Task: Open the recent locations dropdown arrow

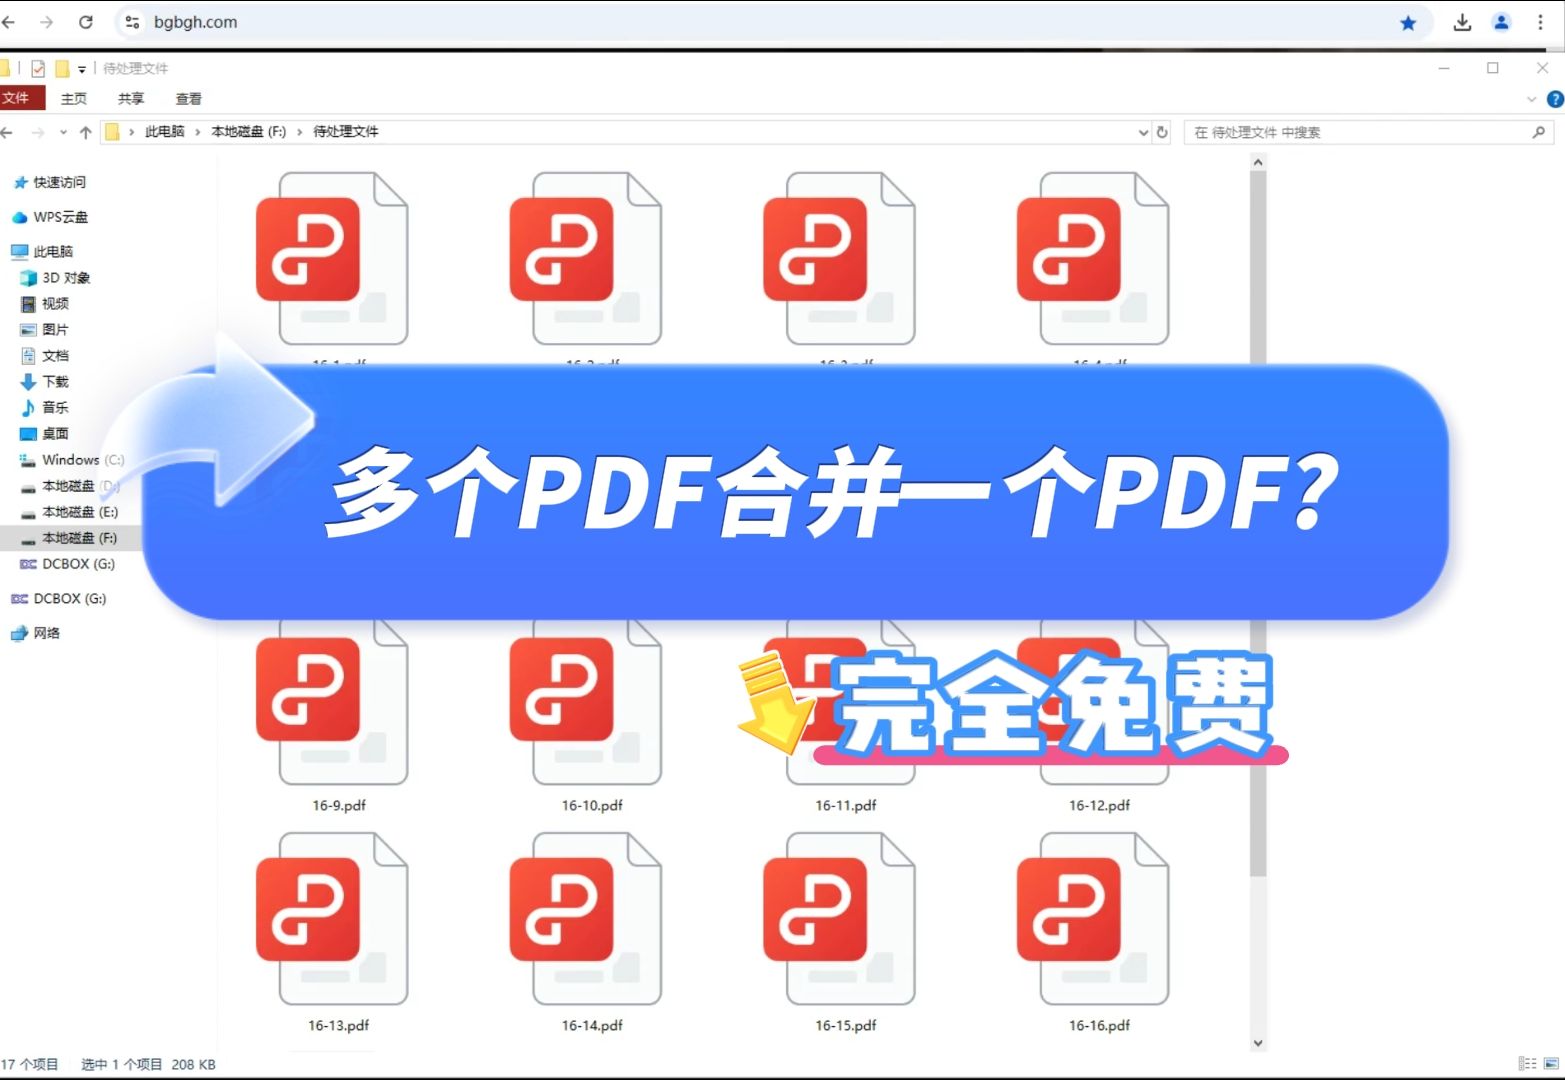Action: coord(63,132)
